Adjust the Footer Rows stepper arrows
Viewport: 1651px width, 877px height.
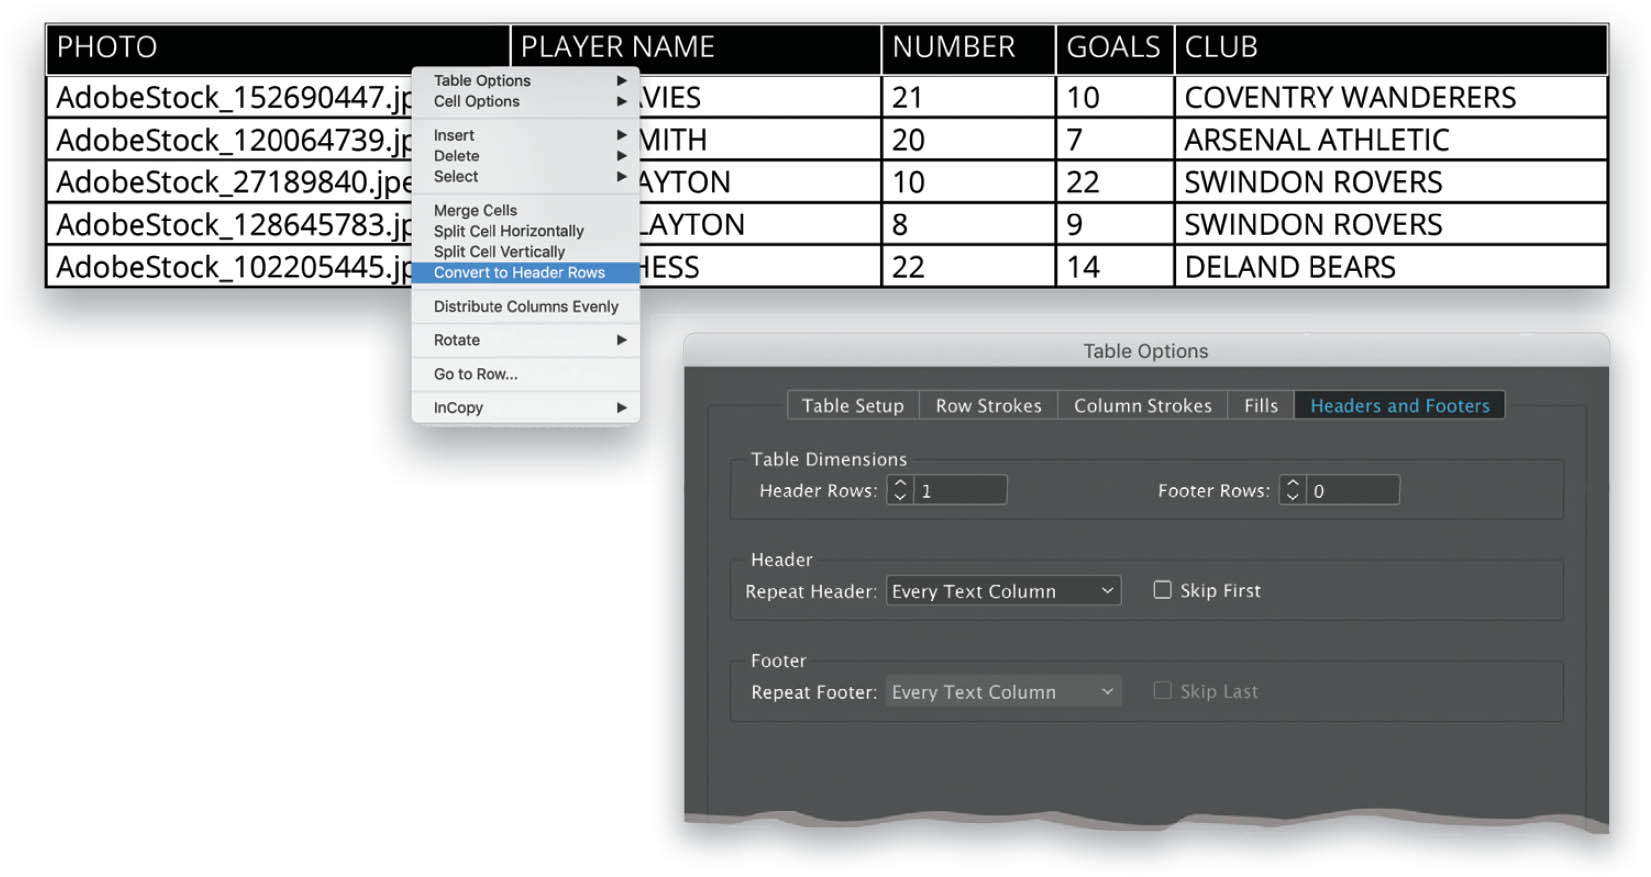click(x=1293, y=490)
